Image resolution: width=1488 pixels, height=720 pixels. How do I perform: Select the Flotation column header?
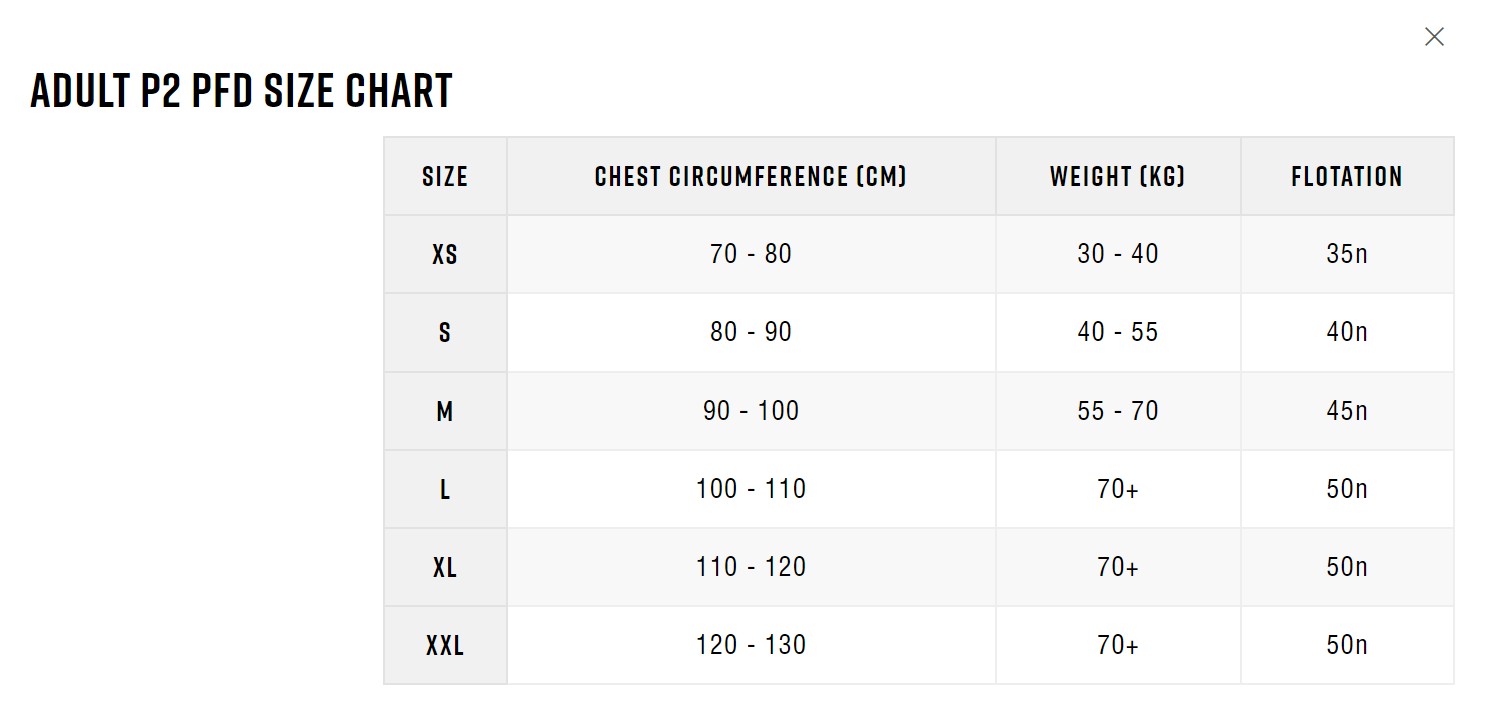(x=1347, y=177)
